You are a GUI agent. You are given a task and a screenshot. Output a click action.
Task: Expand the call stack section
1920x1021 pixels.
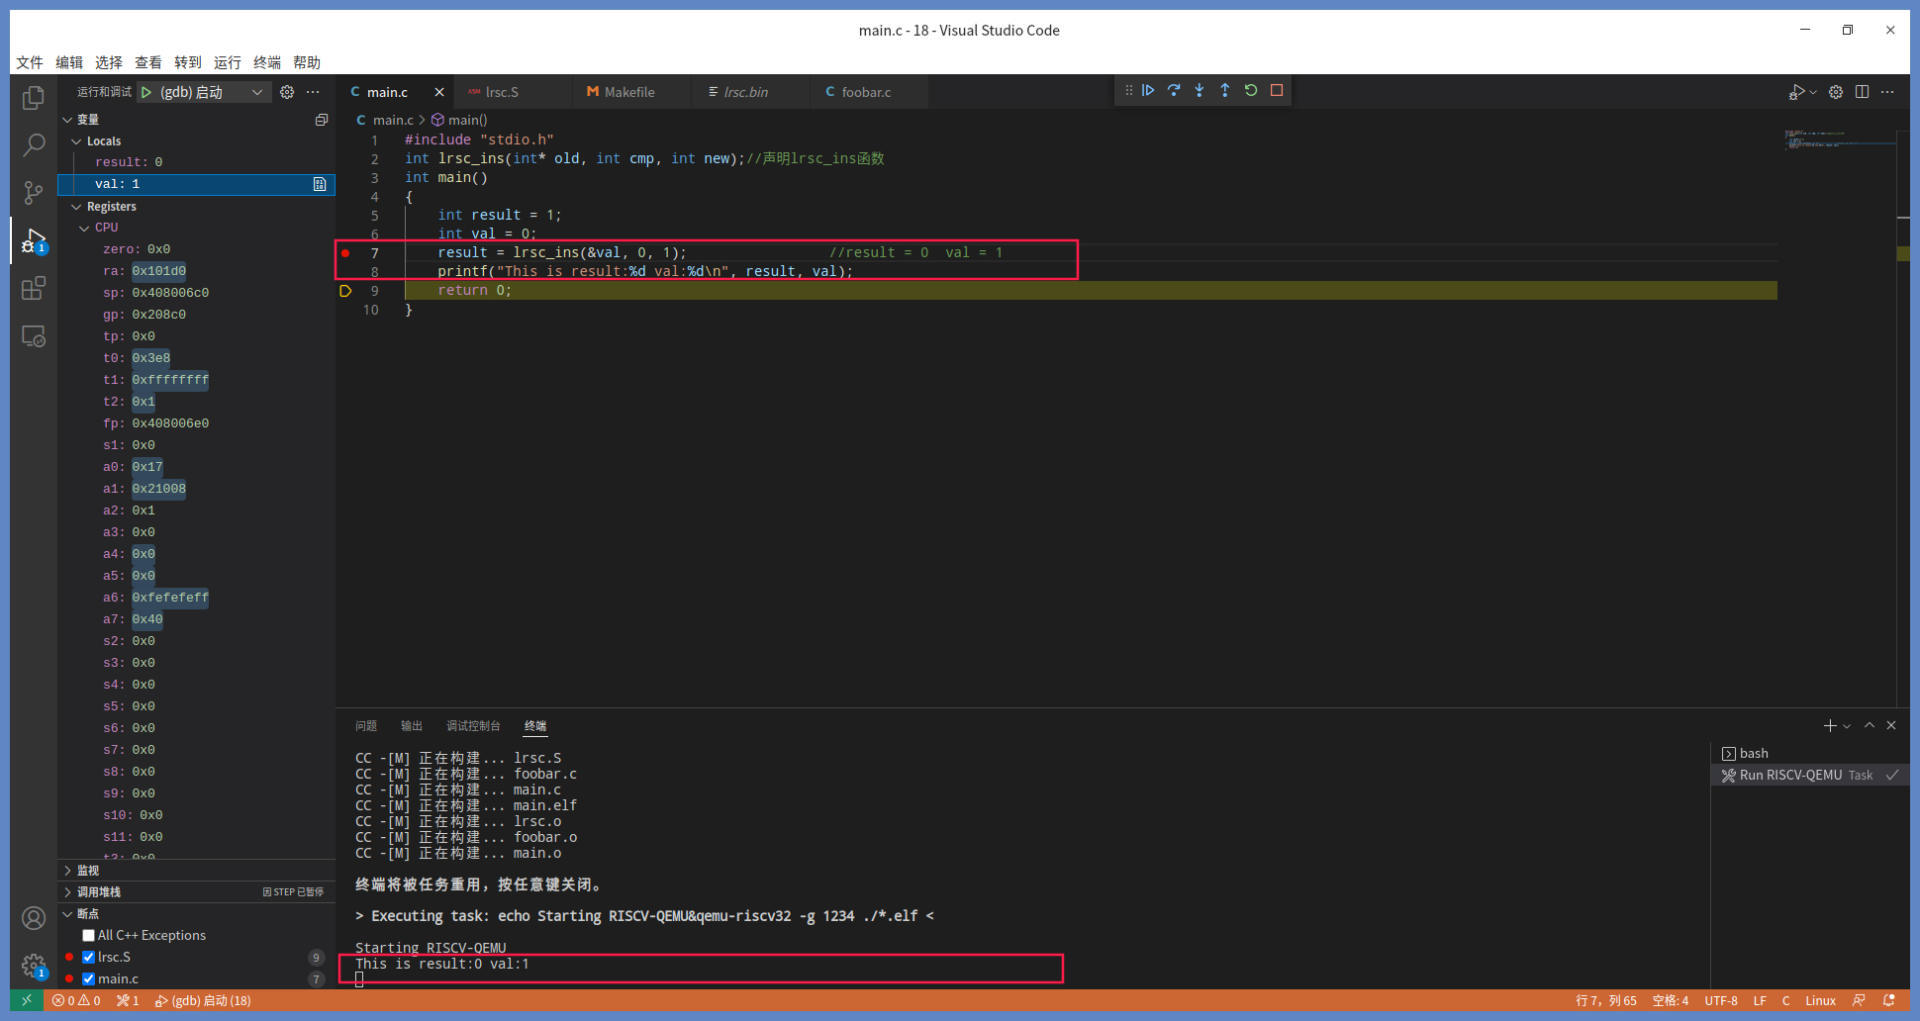coord(68,892)
